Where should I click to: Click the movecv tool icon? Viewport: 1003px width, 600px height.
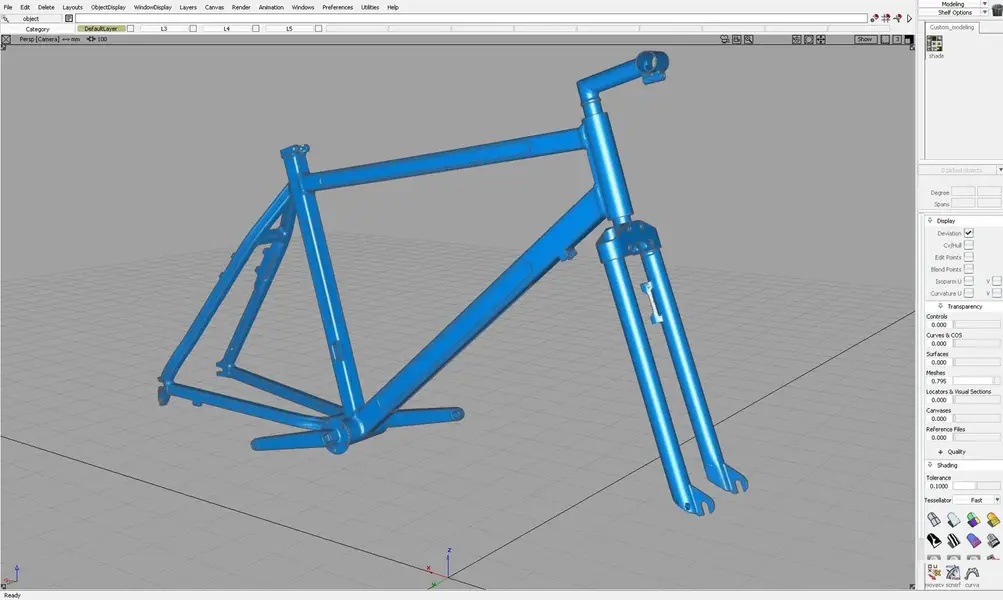tap(934, 572)
